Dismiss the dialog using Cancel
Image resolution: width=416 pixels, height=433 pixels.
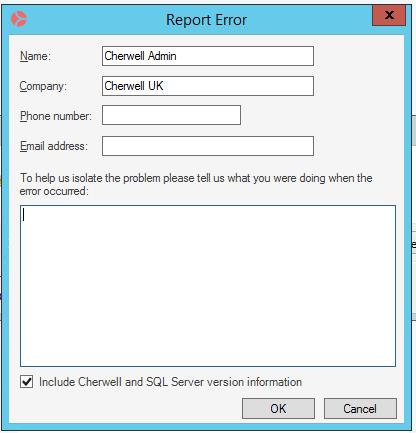pyautogui.click(x=360, y=408)
